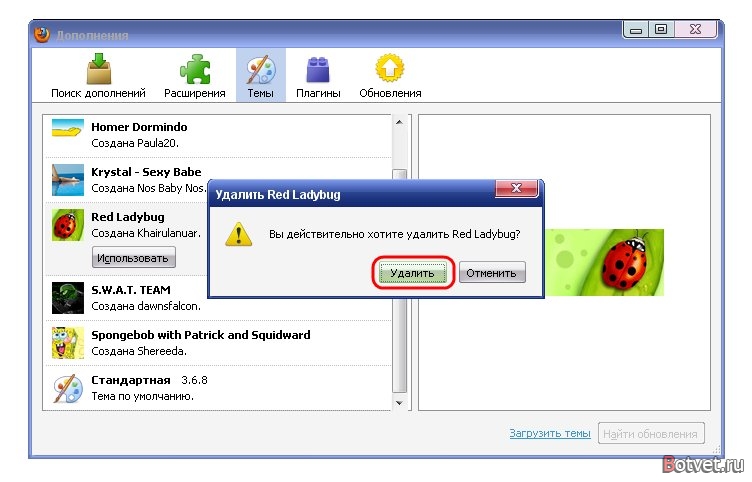Viewport: 752px width, 482px height.
Task: Click the Стандартная default theme icon
Action: coord(68,388)
